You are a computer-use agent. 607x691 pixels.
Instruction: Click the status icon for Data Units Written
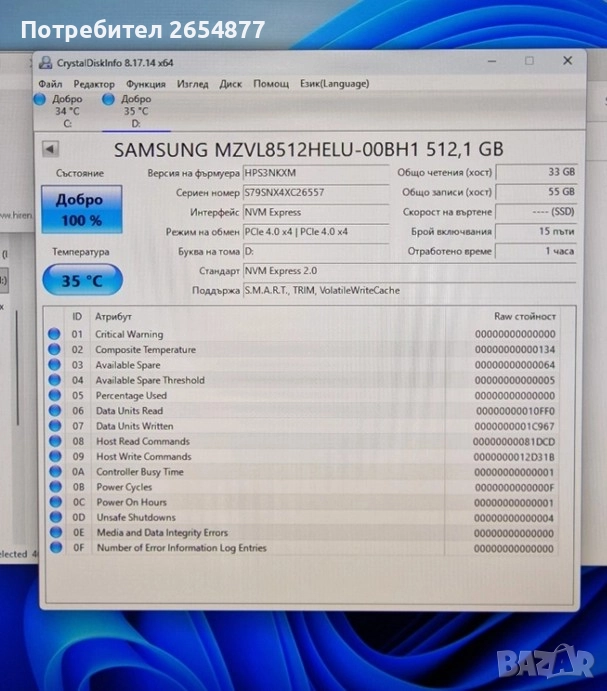click(x=54, y=426)
